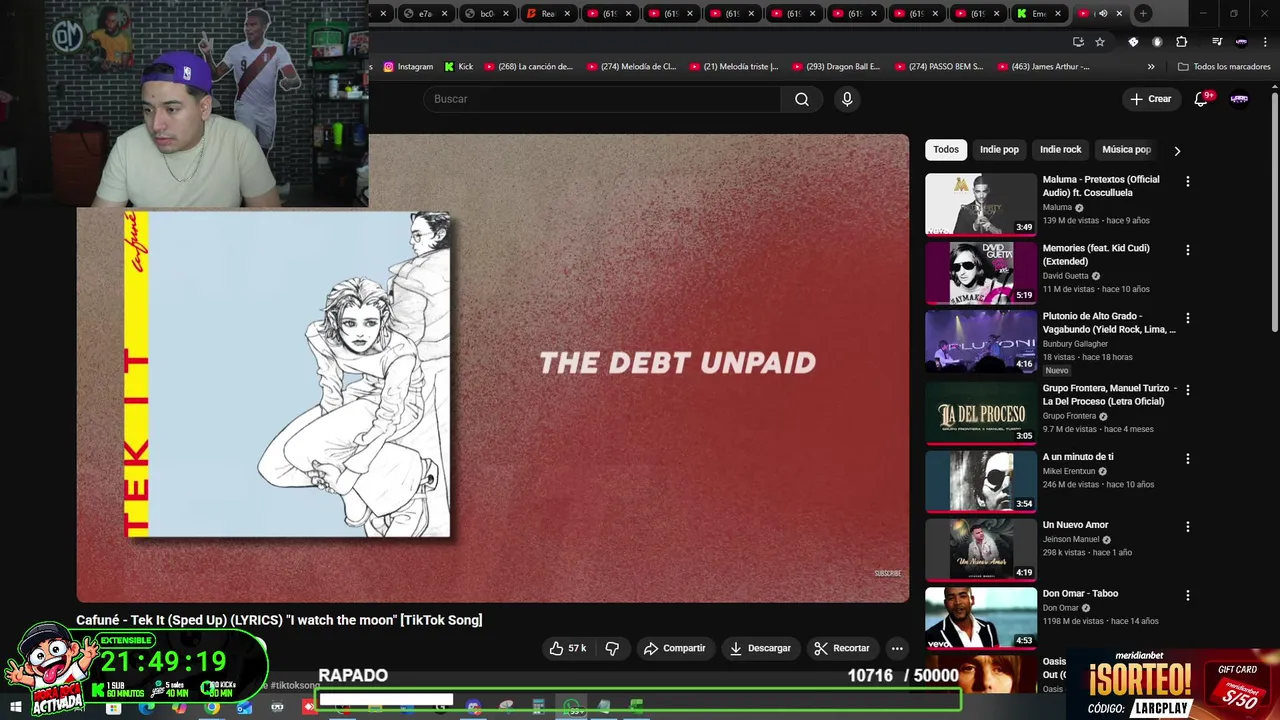Image resolution: width=1280 pixels, height=720 pixels.
Task: Open the David Guetta Memories thumbnail
Action: click(981, 273)
